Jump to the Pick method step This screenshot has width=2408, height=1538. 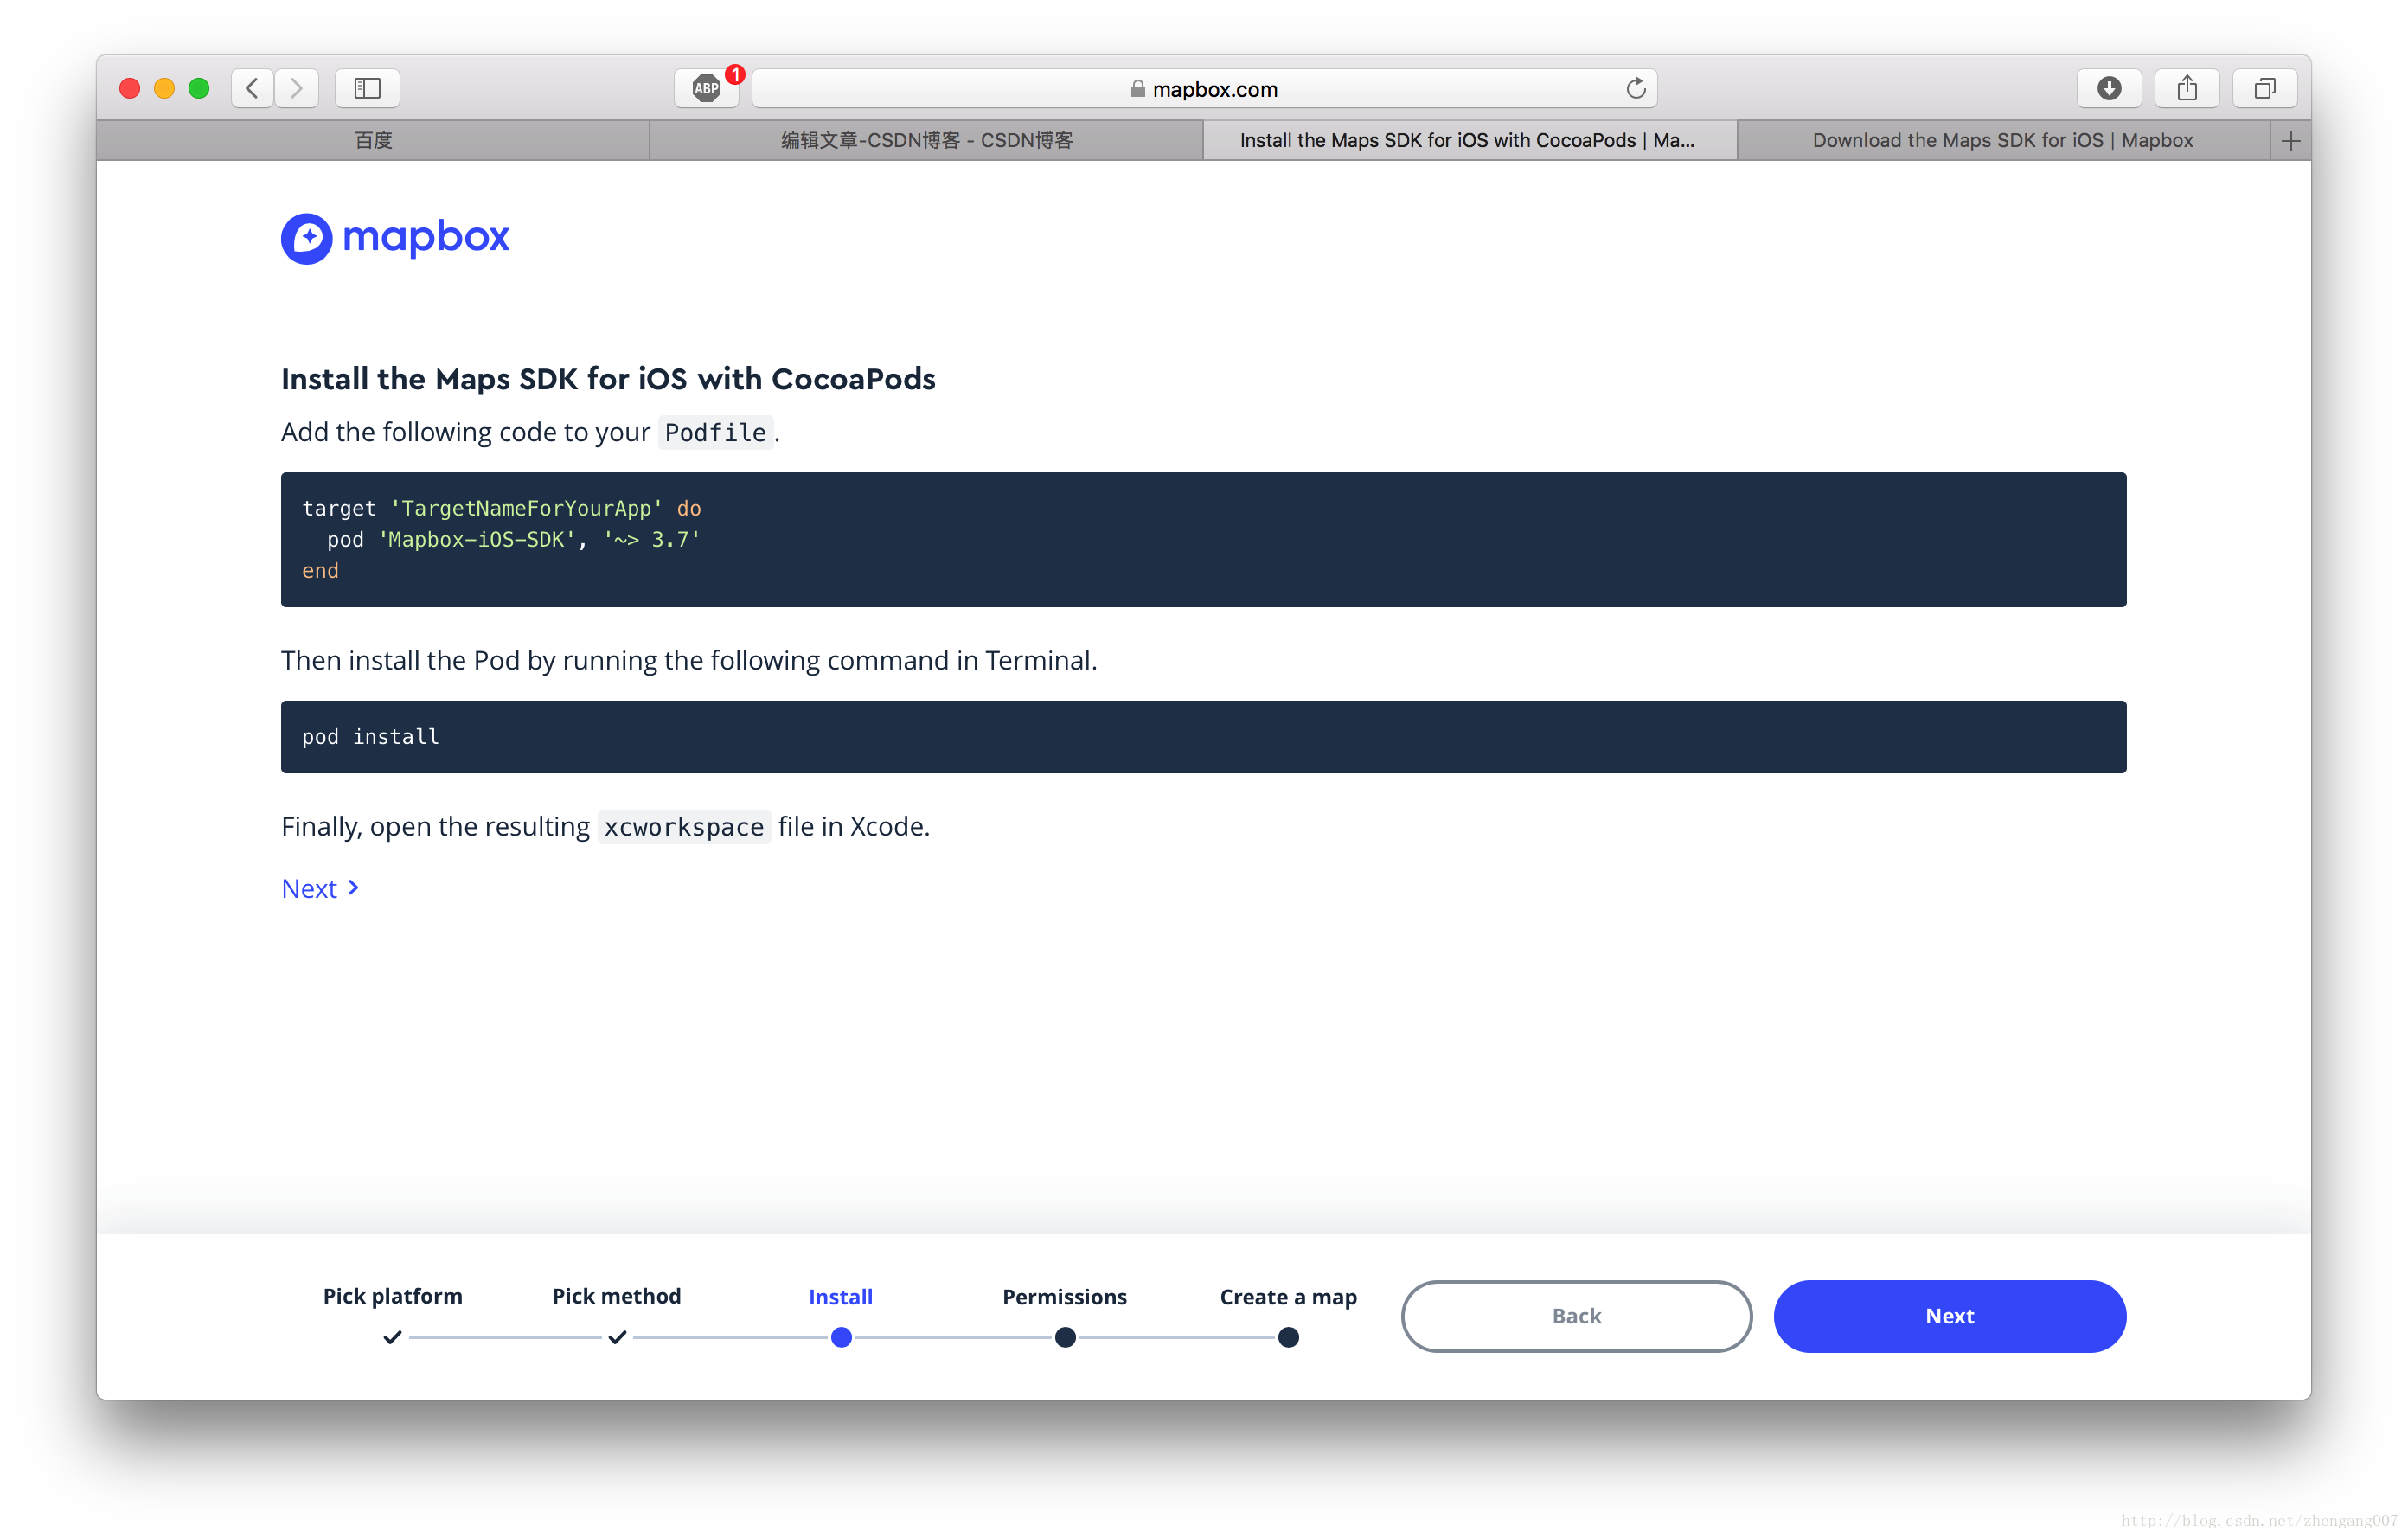coord(617,1314)
